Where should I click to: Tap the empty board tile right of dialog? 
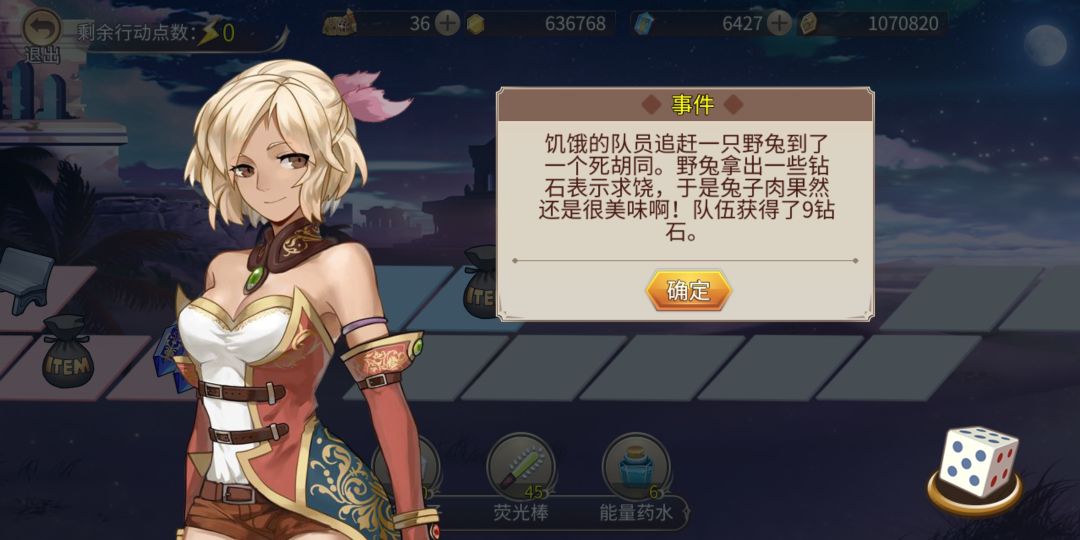point(962,299)
